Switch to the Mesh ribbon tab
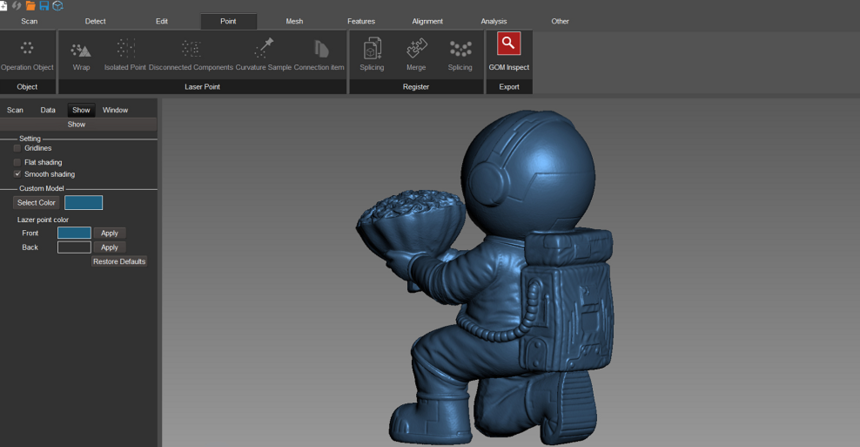 click(x=295, y=21)
